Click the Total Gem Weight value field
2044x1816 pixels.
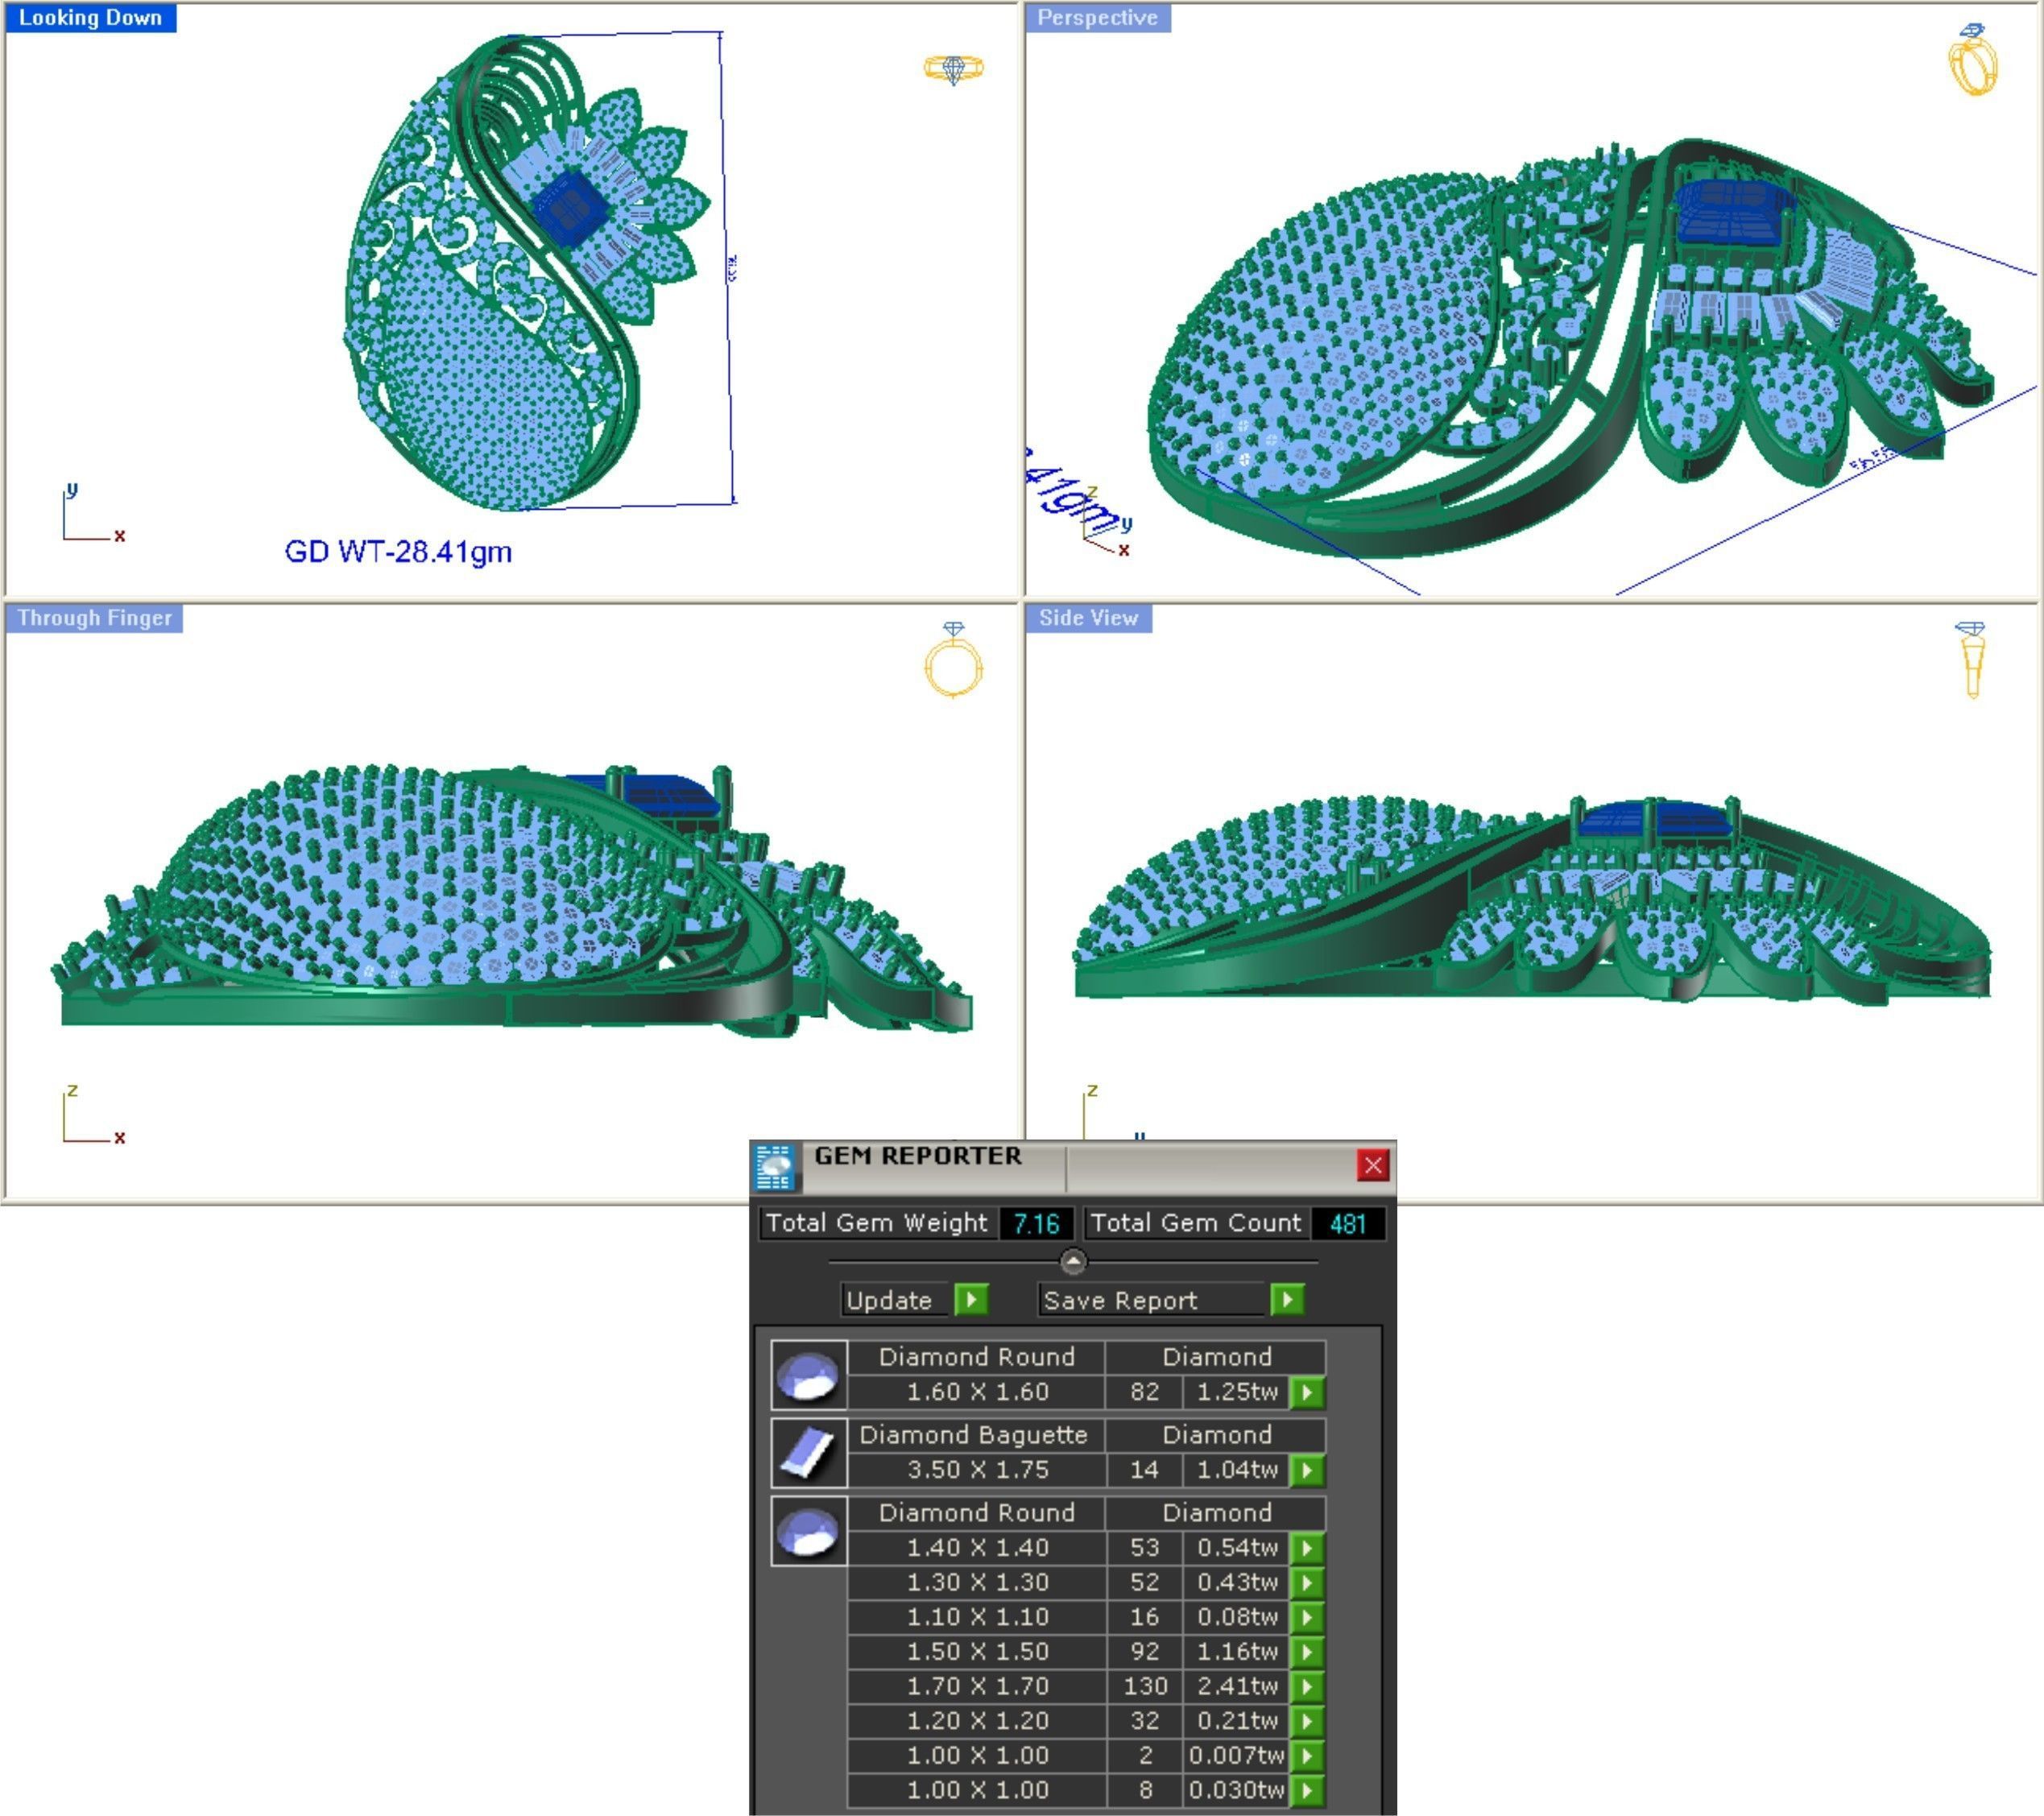[1035, 1223]
